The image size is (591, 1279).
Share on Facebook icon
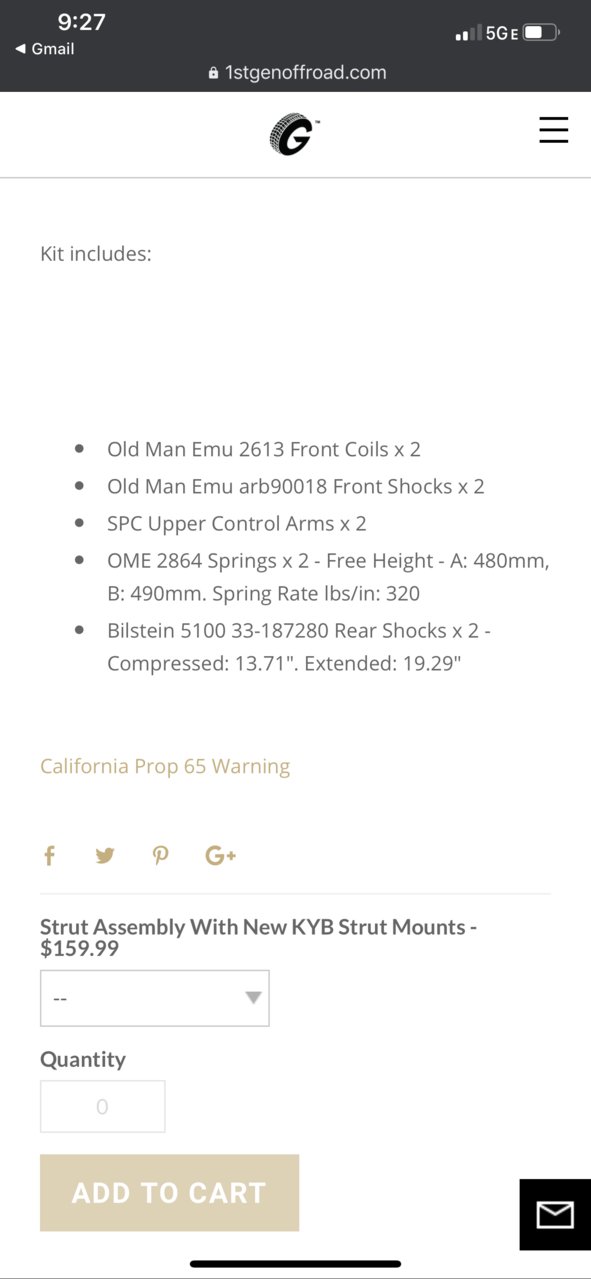tap(49, 855)
